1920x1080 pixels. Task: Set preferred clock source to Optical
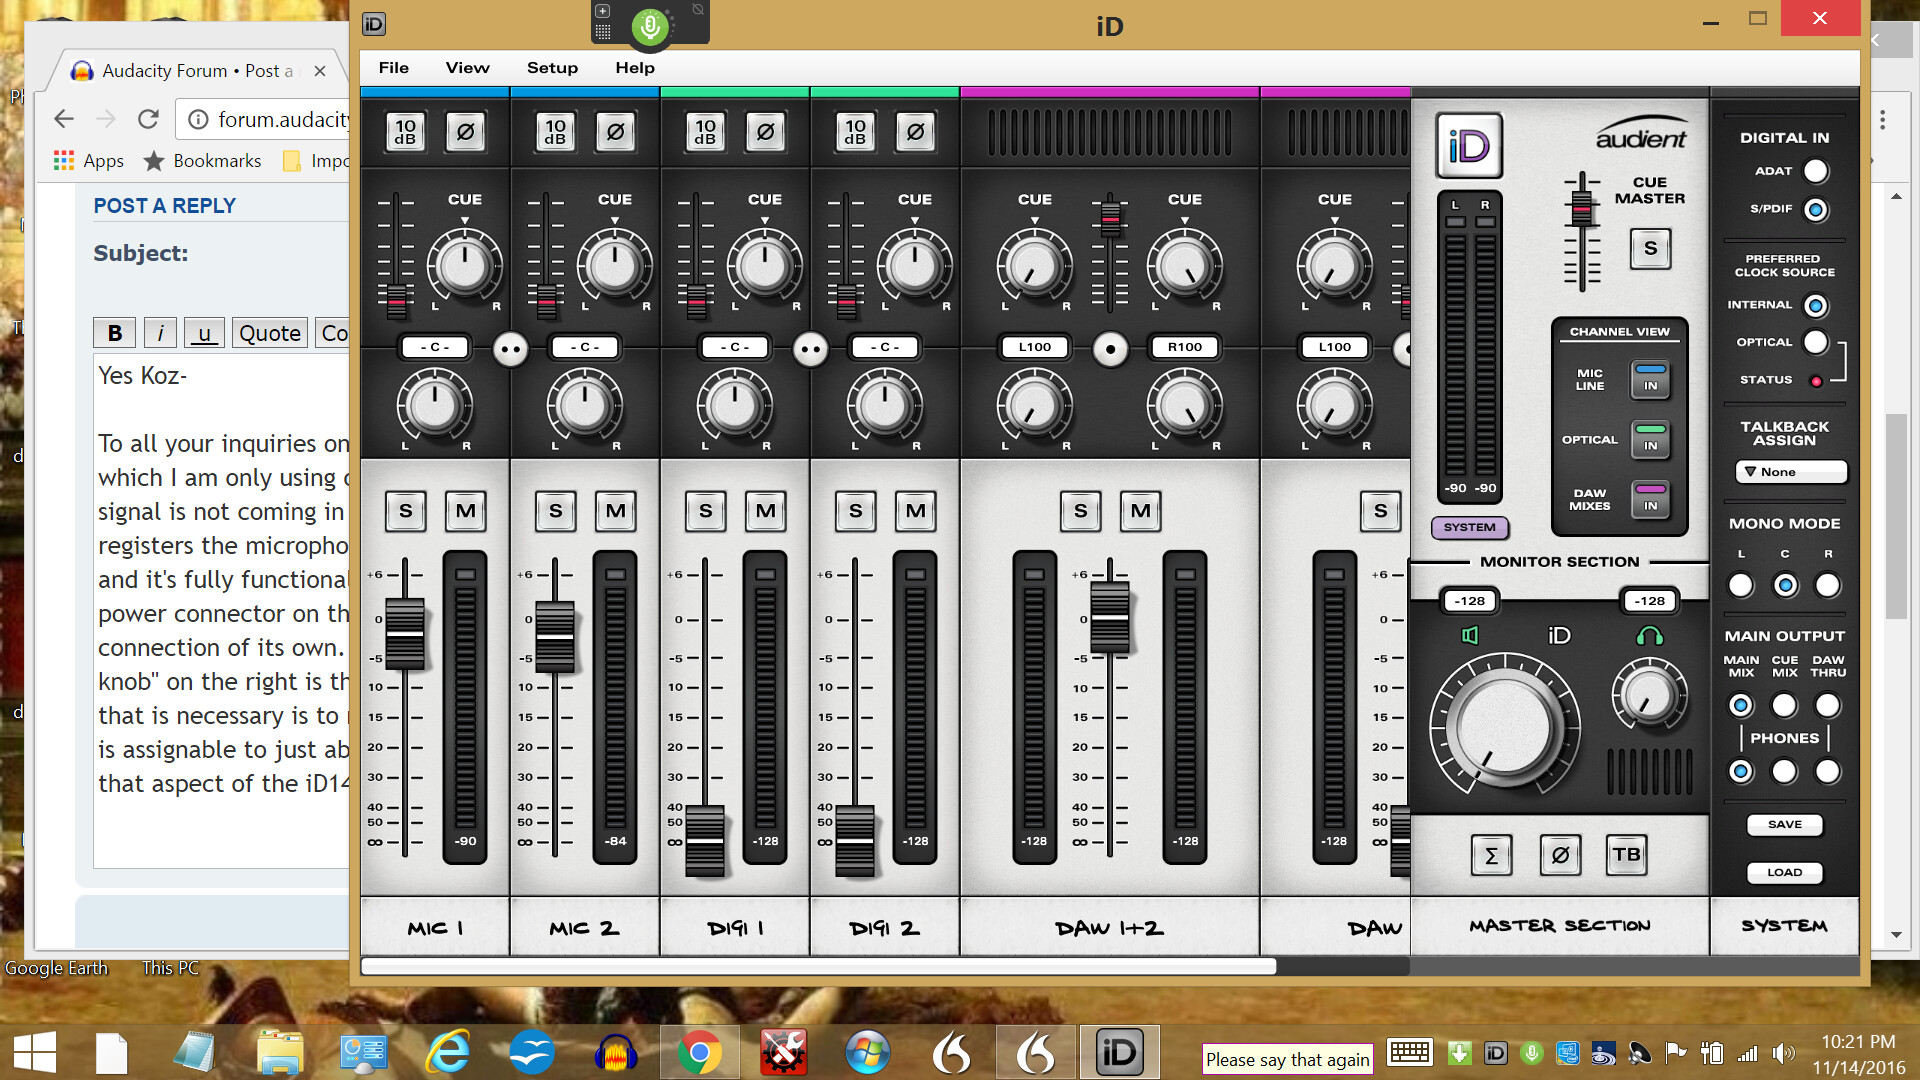(1816, 341)
